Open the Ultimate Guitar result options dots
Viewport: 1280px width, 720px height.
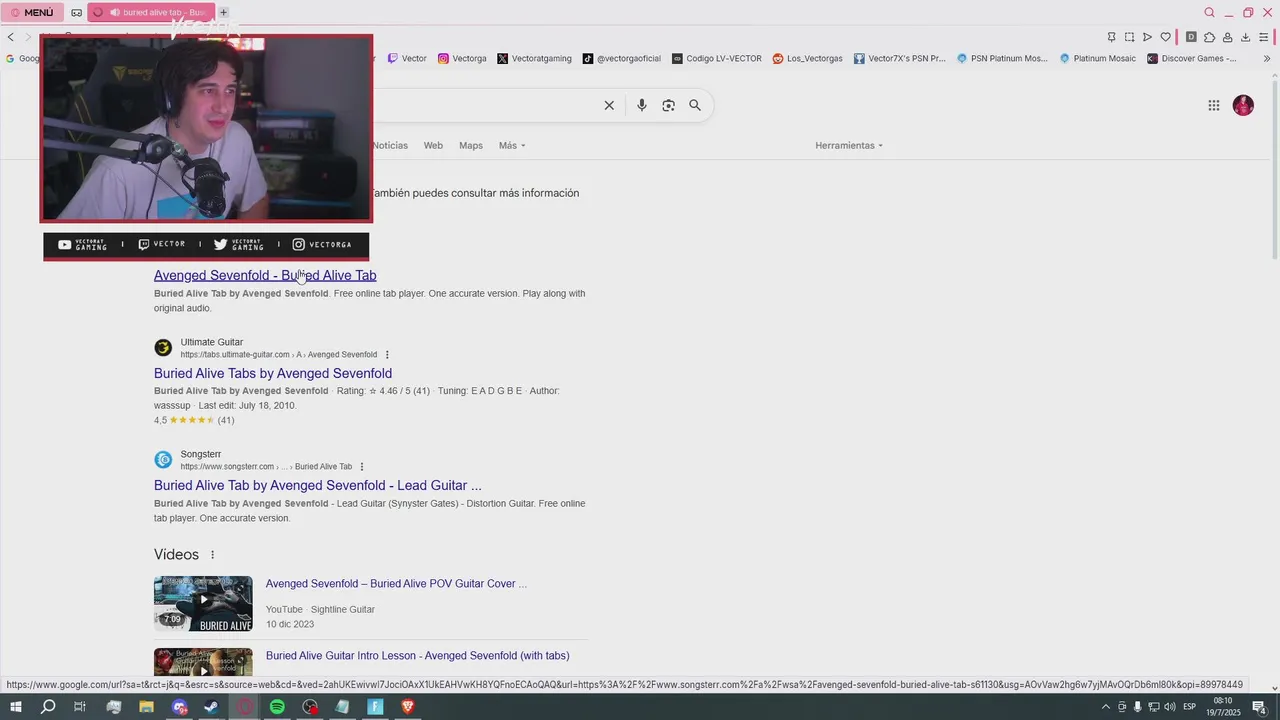[x=387, y=355]
